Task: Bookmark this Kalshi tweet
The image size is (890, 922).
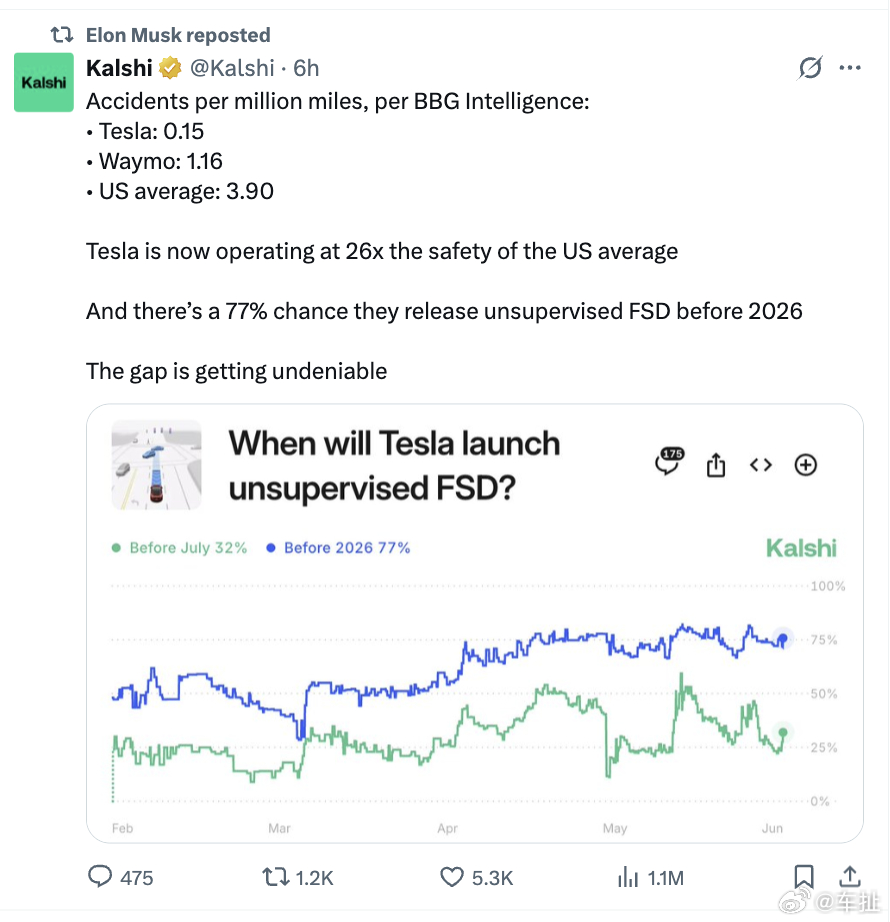Action: [804, 877]
